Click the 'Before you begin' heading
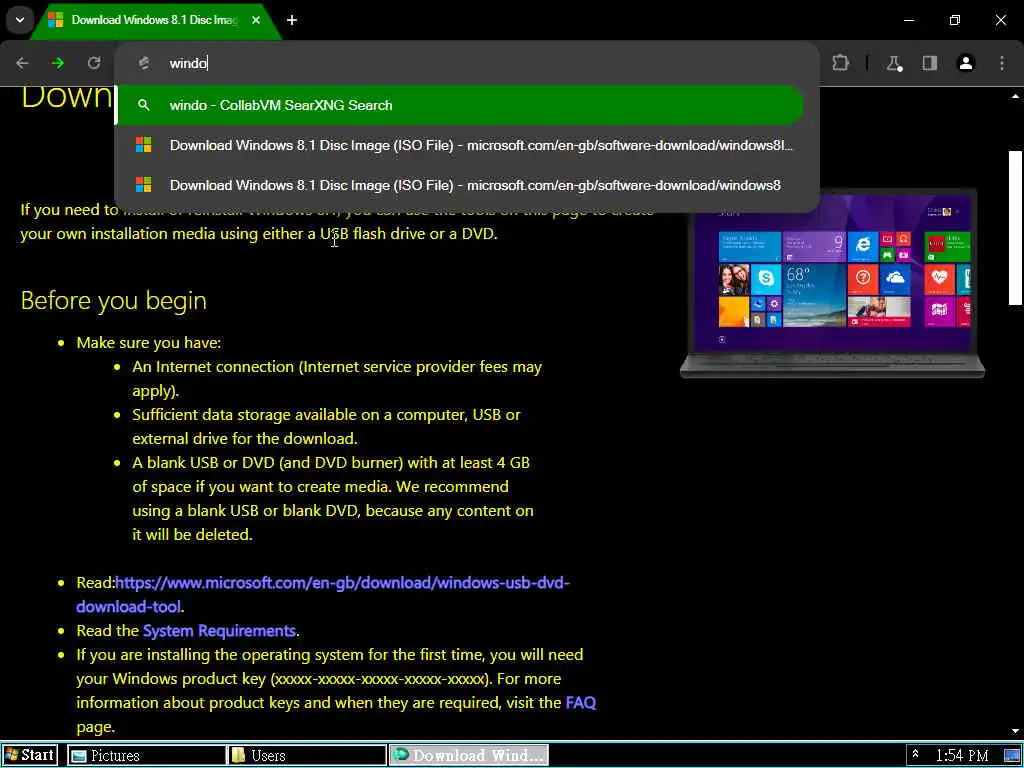1024x768 pixels. click(x=114, y=300)
